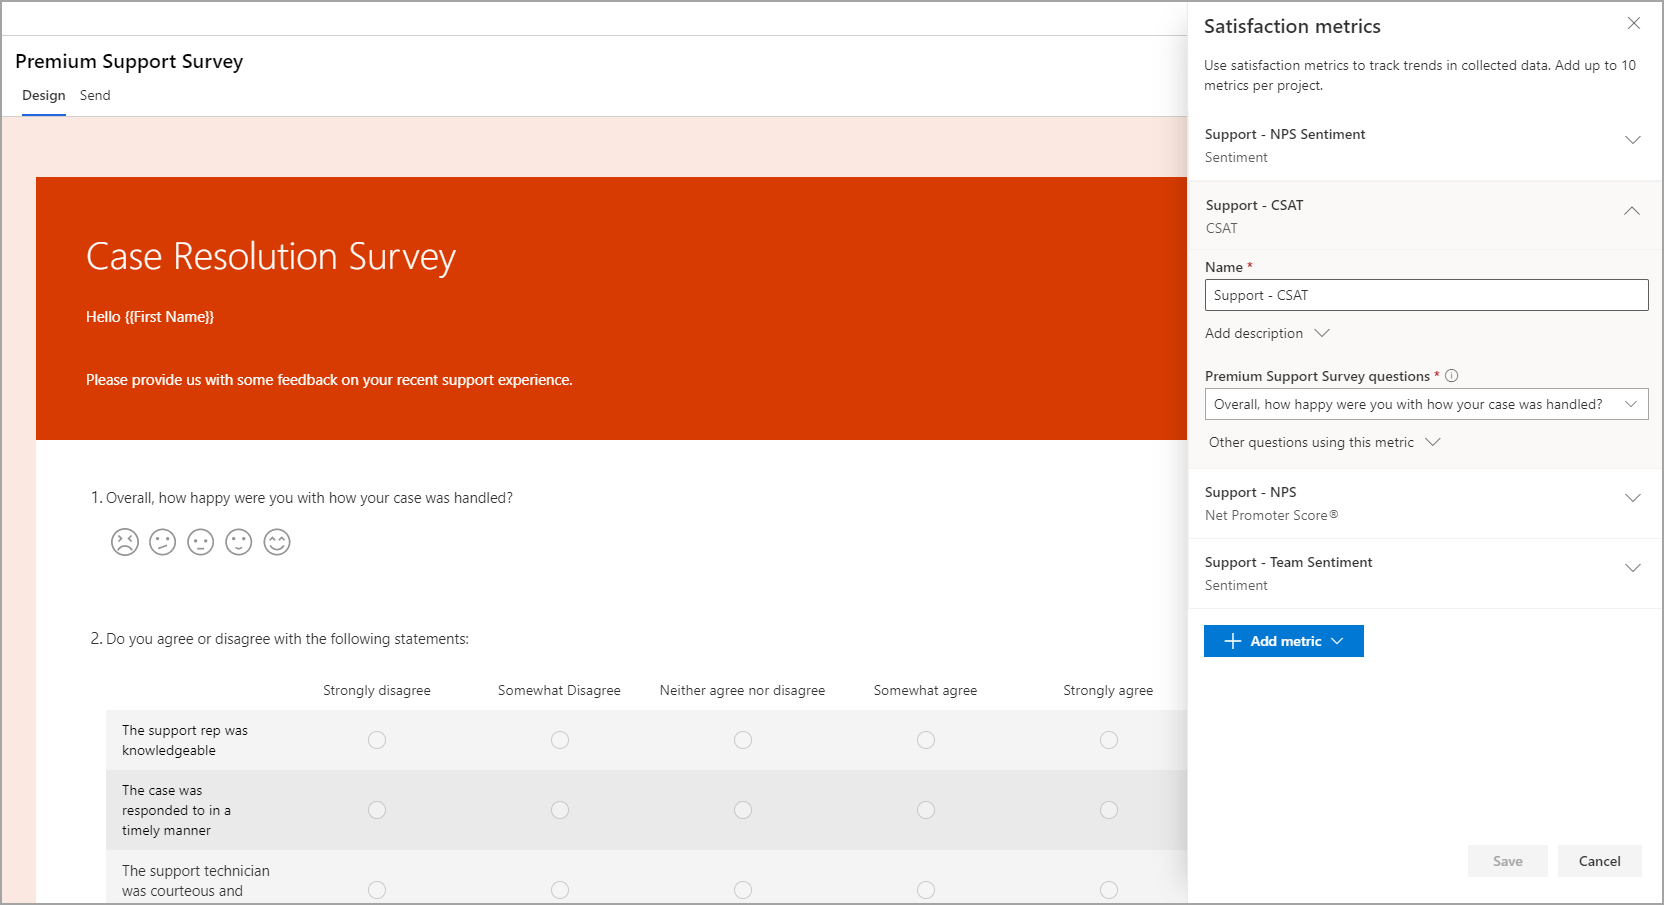
Task: Click 'The support technician was courteous' statement
Action: tap(196, 881)
